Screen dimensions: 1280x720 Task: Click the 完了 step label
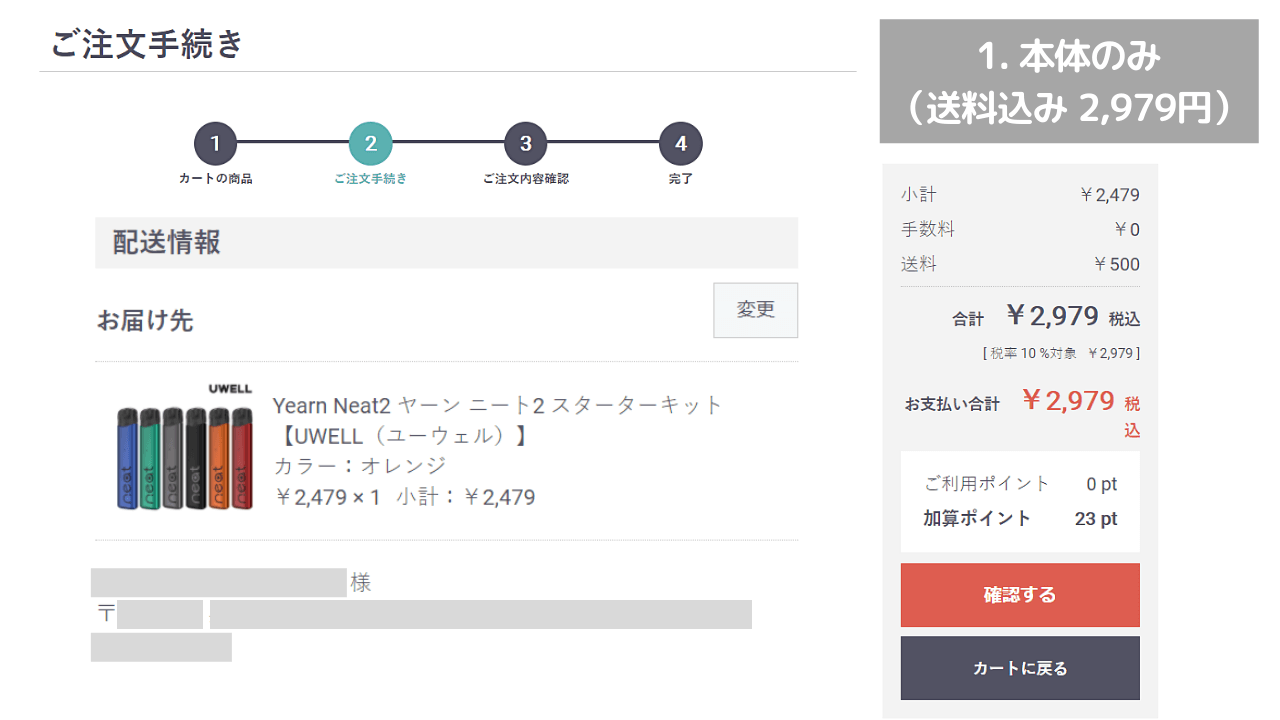[x=681, y=179]
